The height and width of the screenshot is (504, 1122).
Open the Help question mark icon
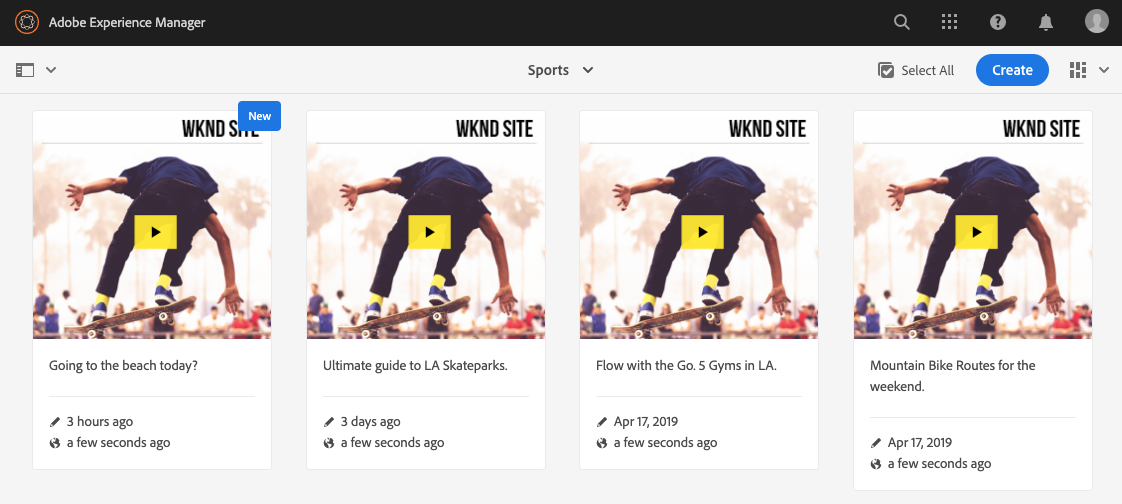coord(997,22)
